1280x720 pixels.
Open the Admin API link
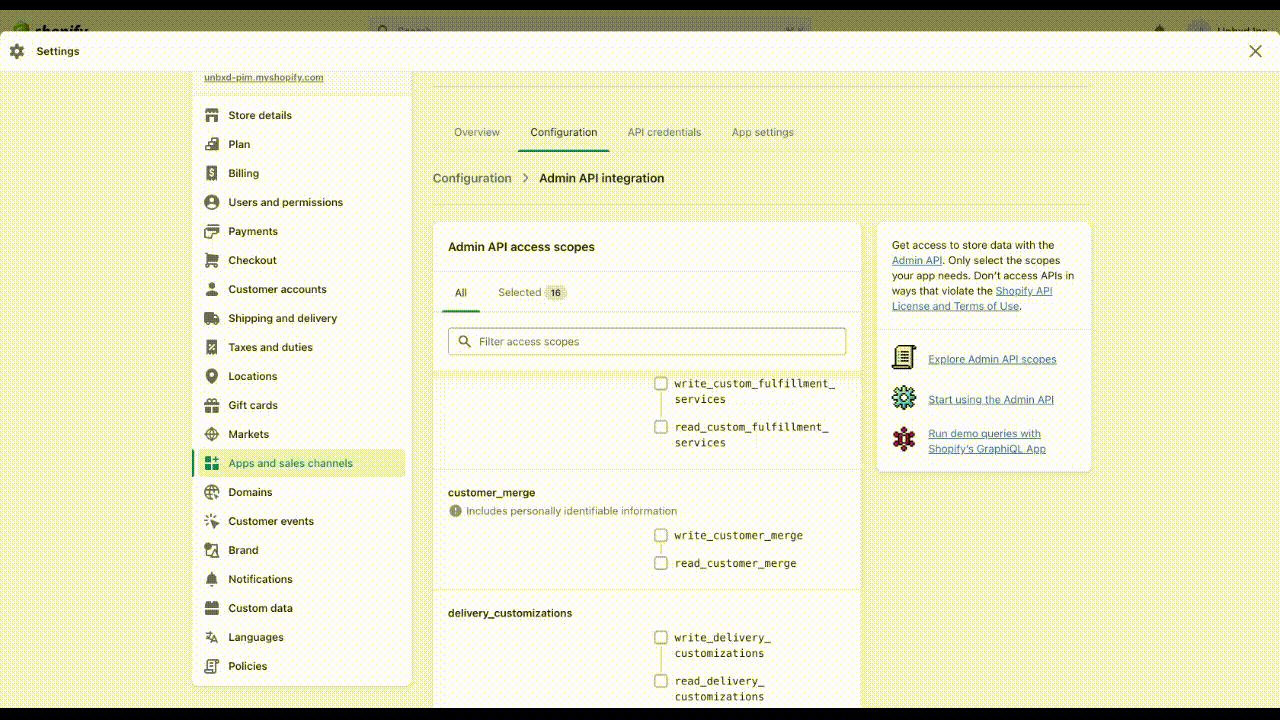(x=917, y=260)
